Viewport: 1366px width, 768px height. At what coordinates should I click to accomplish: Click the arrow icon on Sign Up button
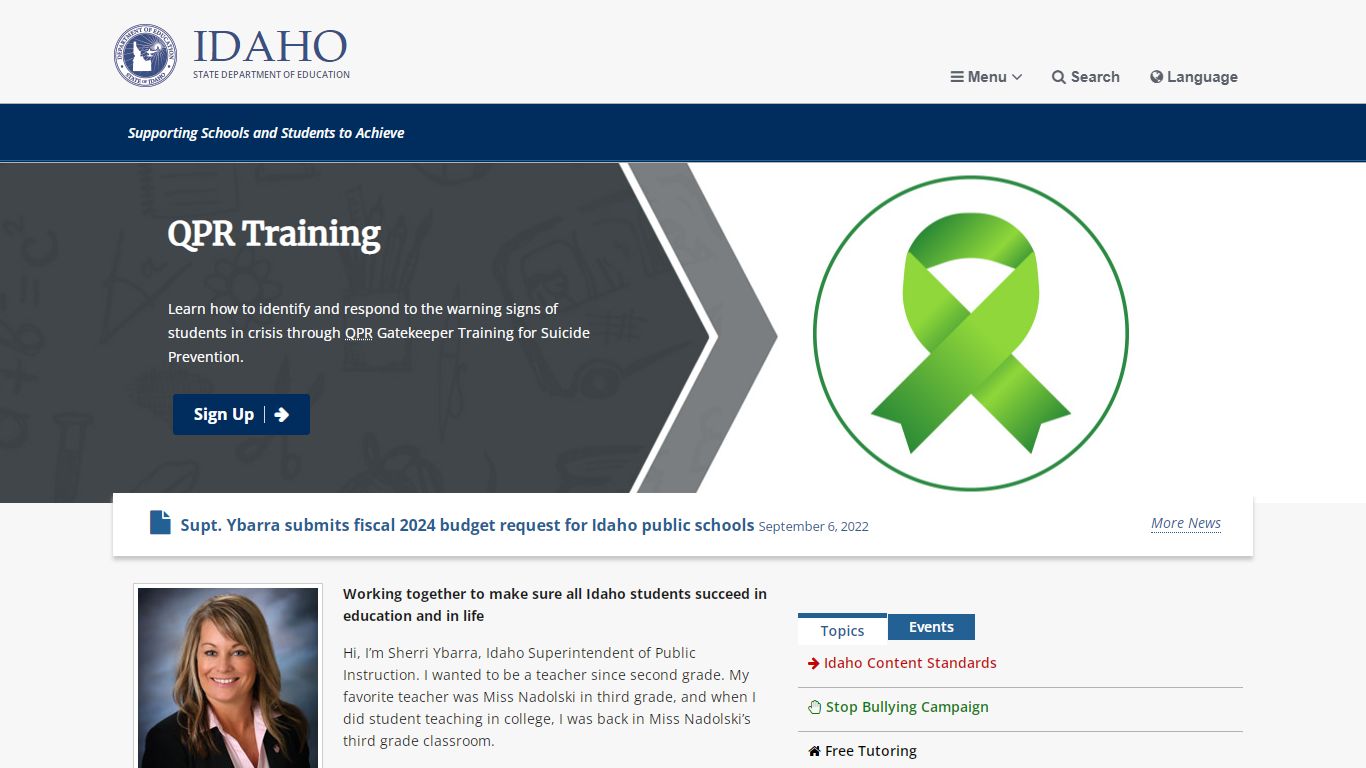click(x=282, y=414)
